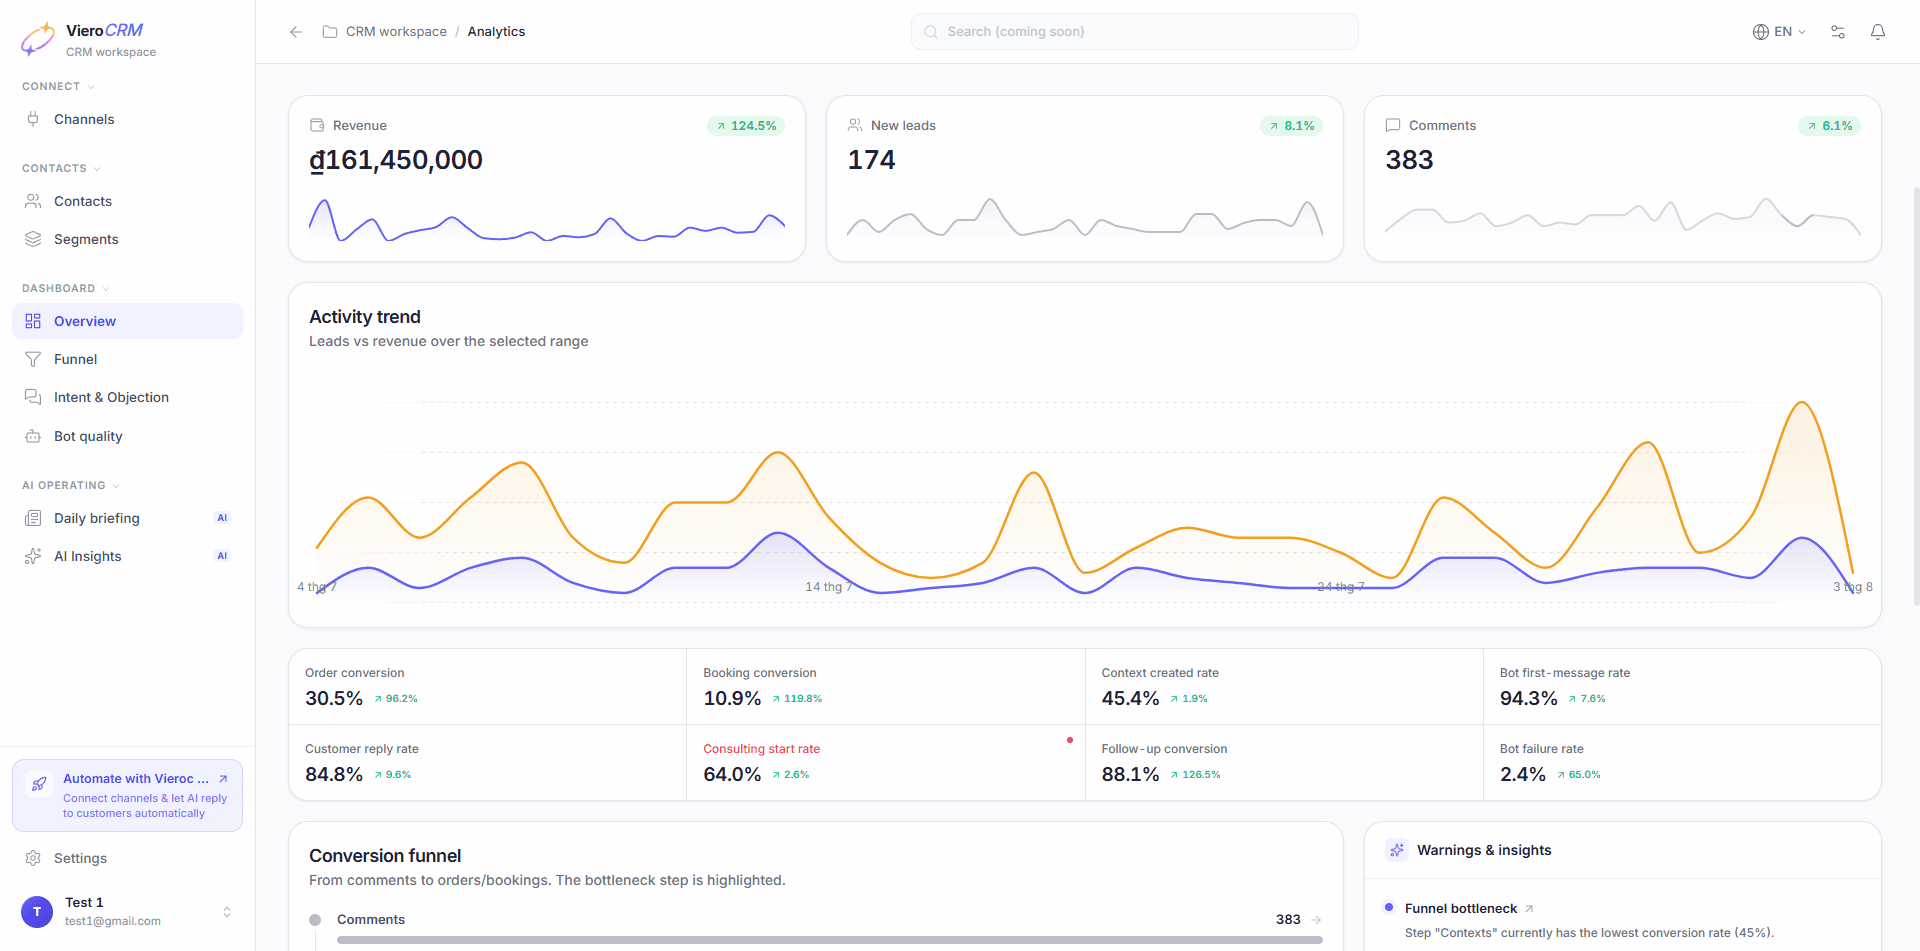Open the Funnel dashboard
Viewport: 1920px width, 951px height.
click(x=127, y=359)
